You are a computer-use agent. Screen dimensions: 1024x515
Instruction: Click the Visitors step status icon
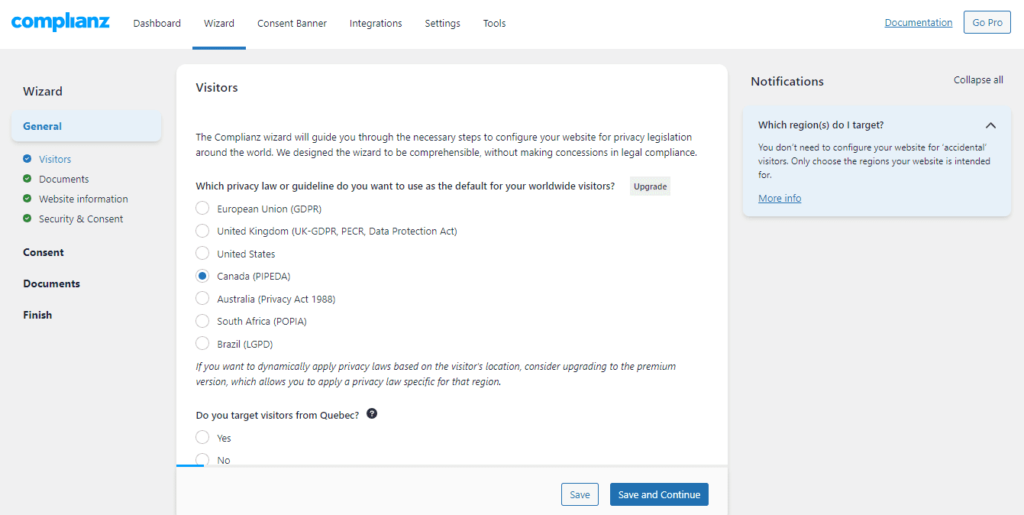point(27,159)
